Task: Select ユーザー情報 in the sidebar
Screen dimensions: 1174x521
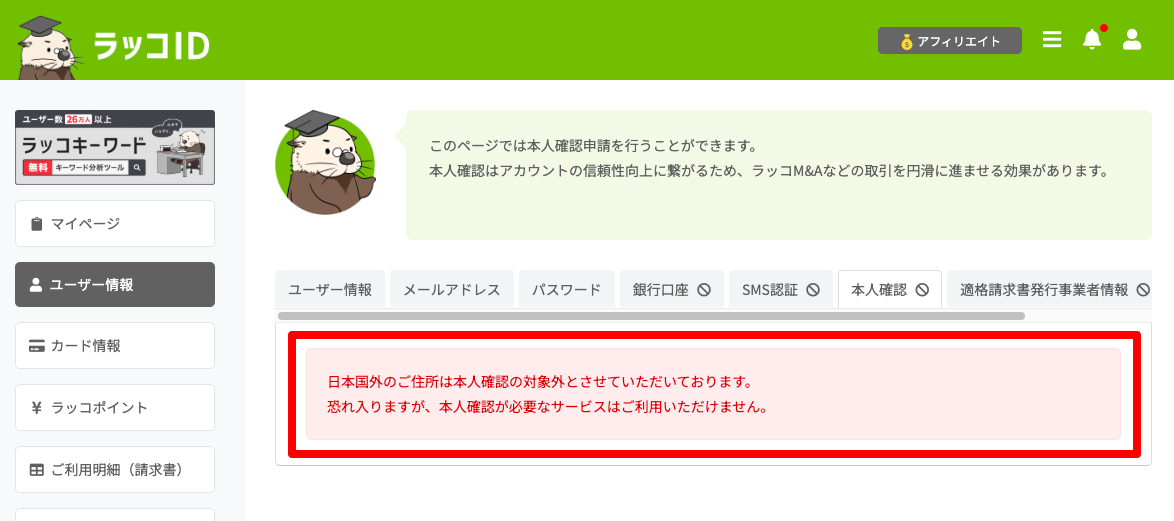Action: [x=115, y=284]
